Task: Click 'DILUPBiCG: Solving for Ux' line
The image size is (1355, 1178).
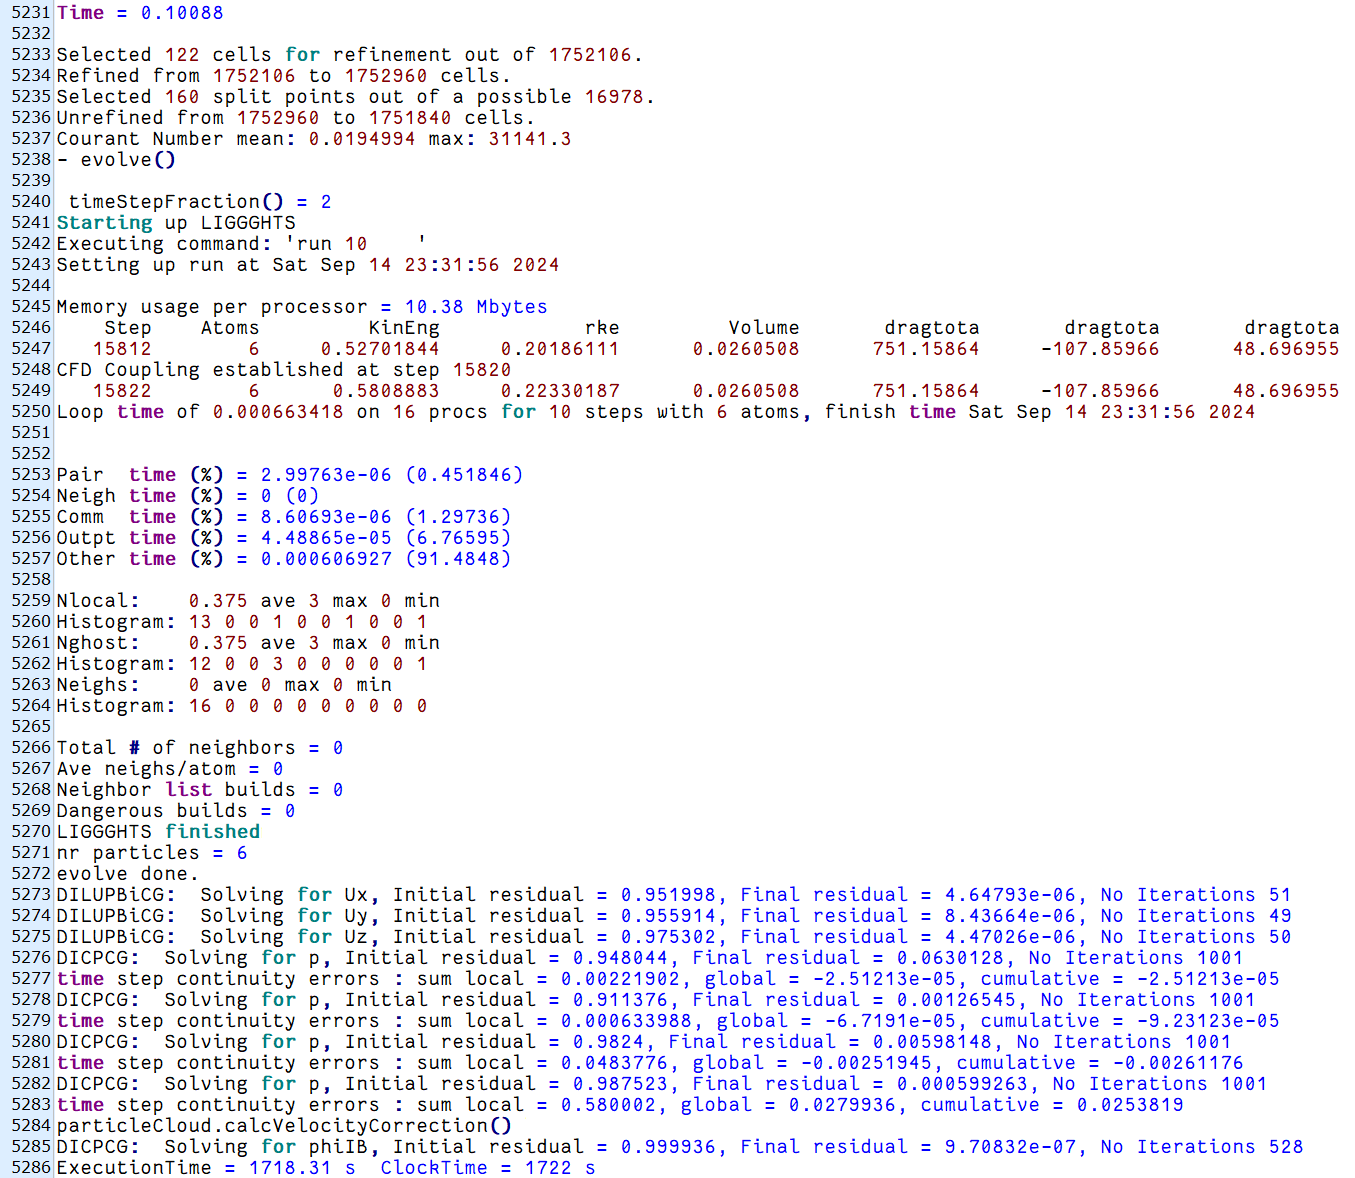Action: (x=674, y=895)
